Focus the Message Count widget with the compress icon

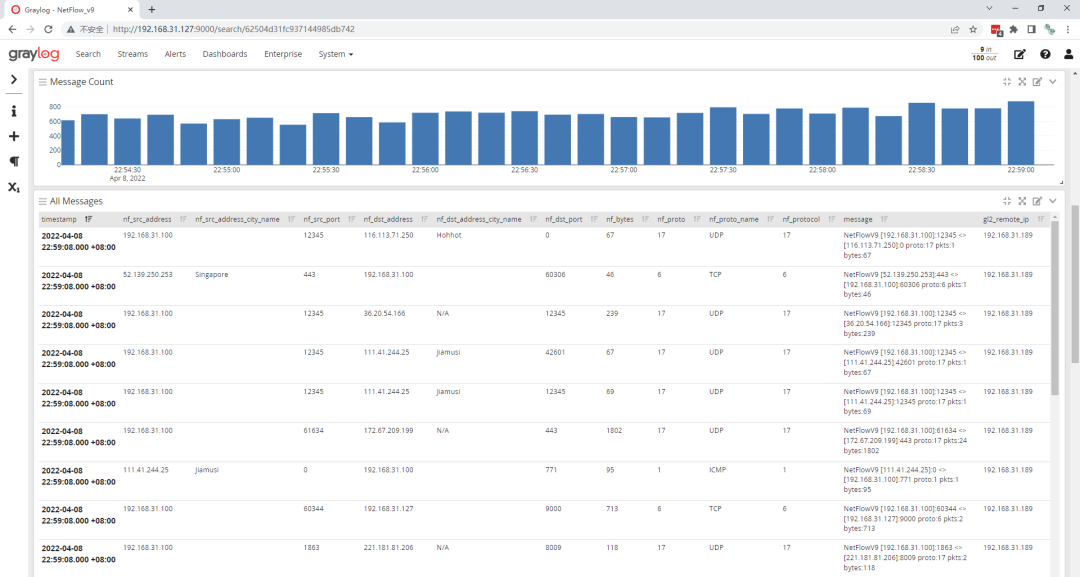(1007, 82)
